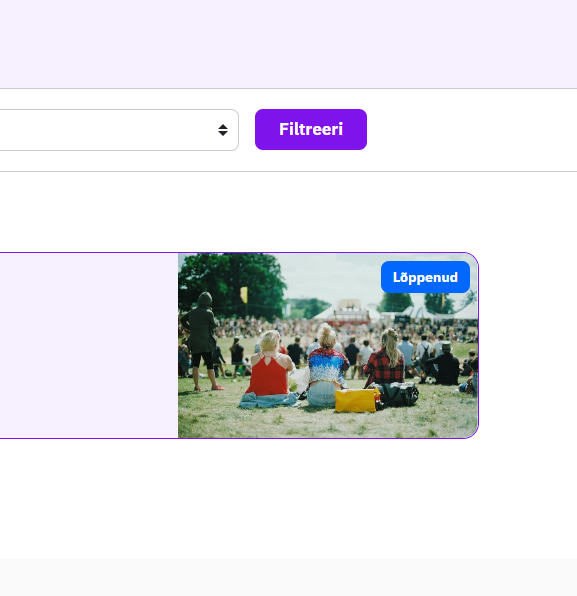Viewport: 577px width, 596px height.
Task: Click the blue Lõppenud status badge
Action: [425, 277]
